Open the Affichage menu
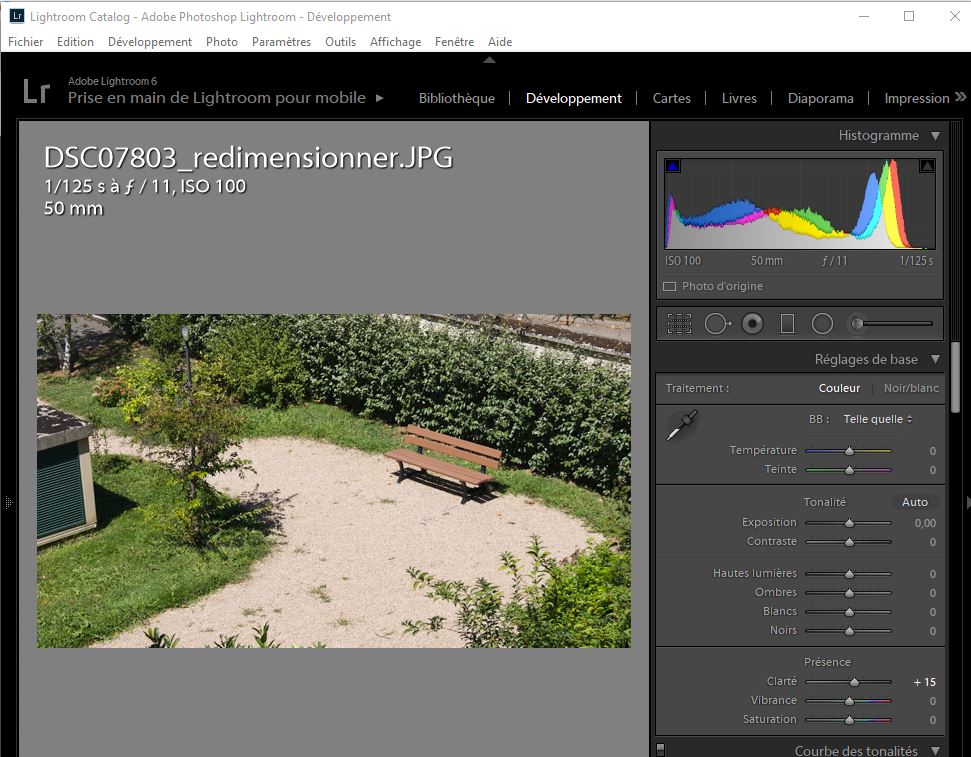971x757 pixels. point(395,42)
